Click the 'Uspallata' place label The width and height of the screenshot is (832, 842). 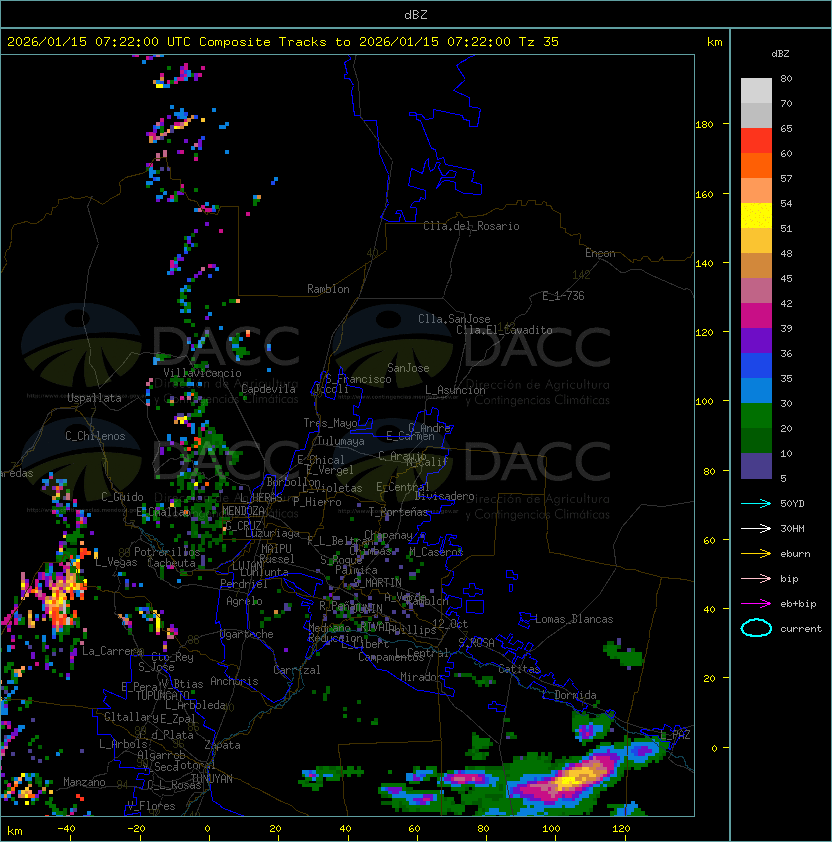click(x=95, y=398)
